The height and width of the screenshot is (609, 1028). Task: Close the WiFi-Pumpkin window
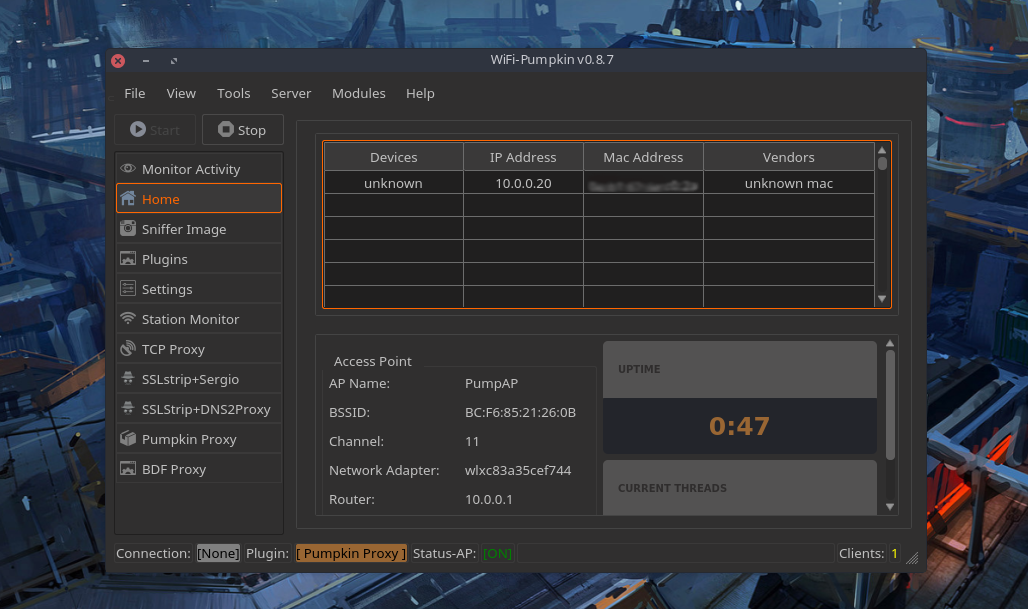pos(118,61)
